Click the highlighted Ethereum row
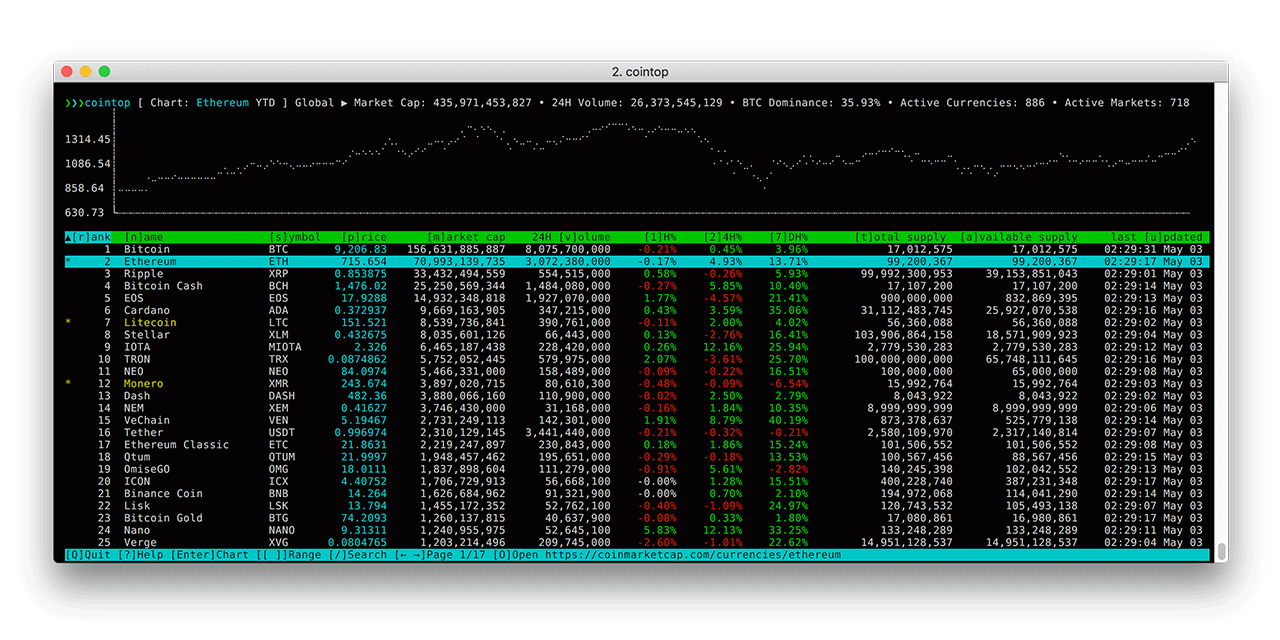This screenshot has height=640, width=1280. coord(300,261)
